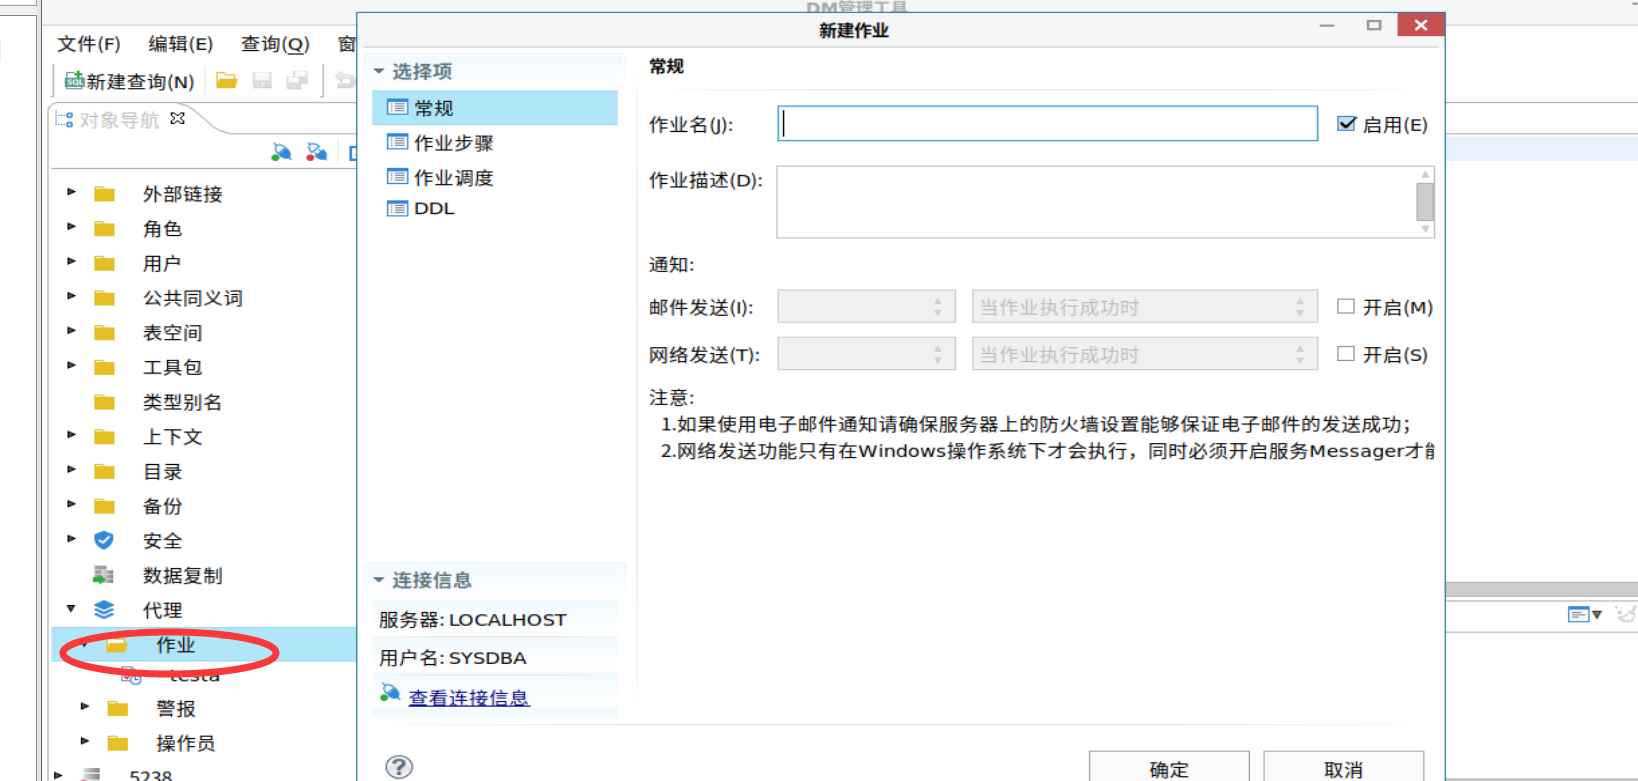The image size is (1638, 781).
Task: Click the 服务器: LOCALHOST text
Action: pyautogui.click(x=472, y=619)
